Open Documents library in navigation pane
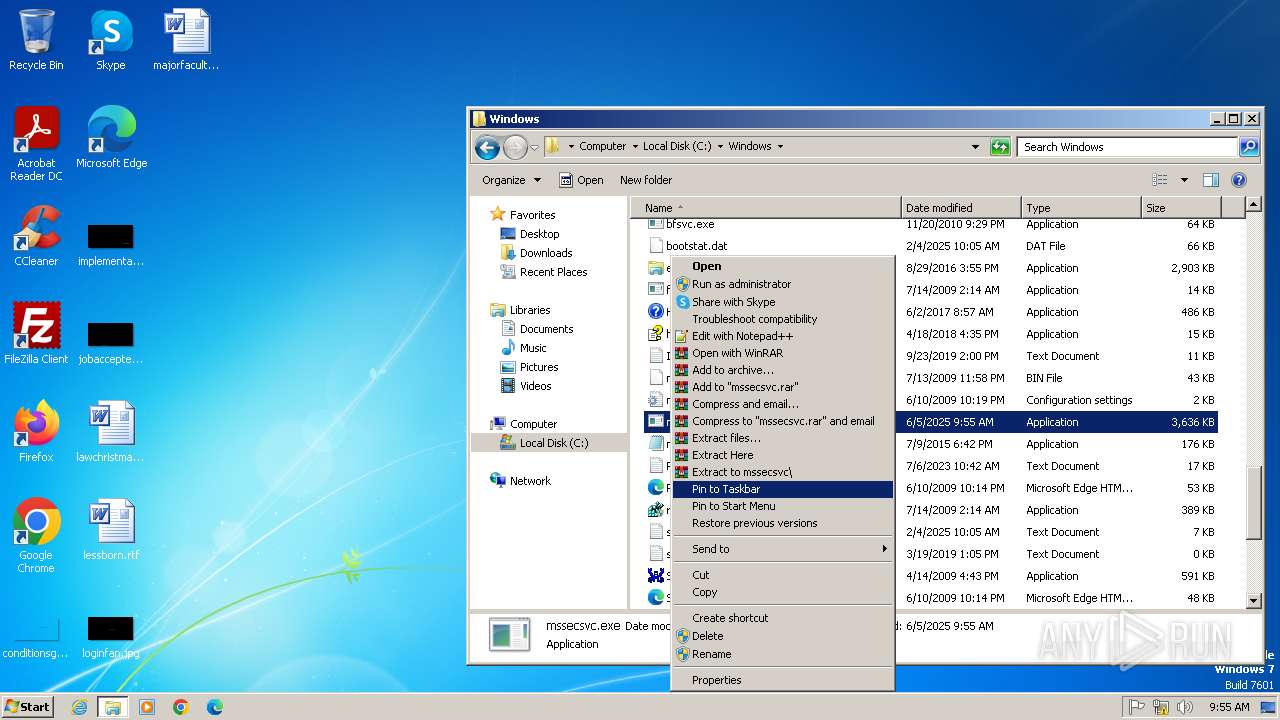Viewport: 1280px width, 720px height. 546,329
